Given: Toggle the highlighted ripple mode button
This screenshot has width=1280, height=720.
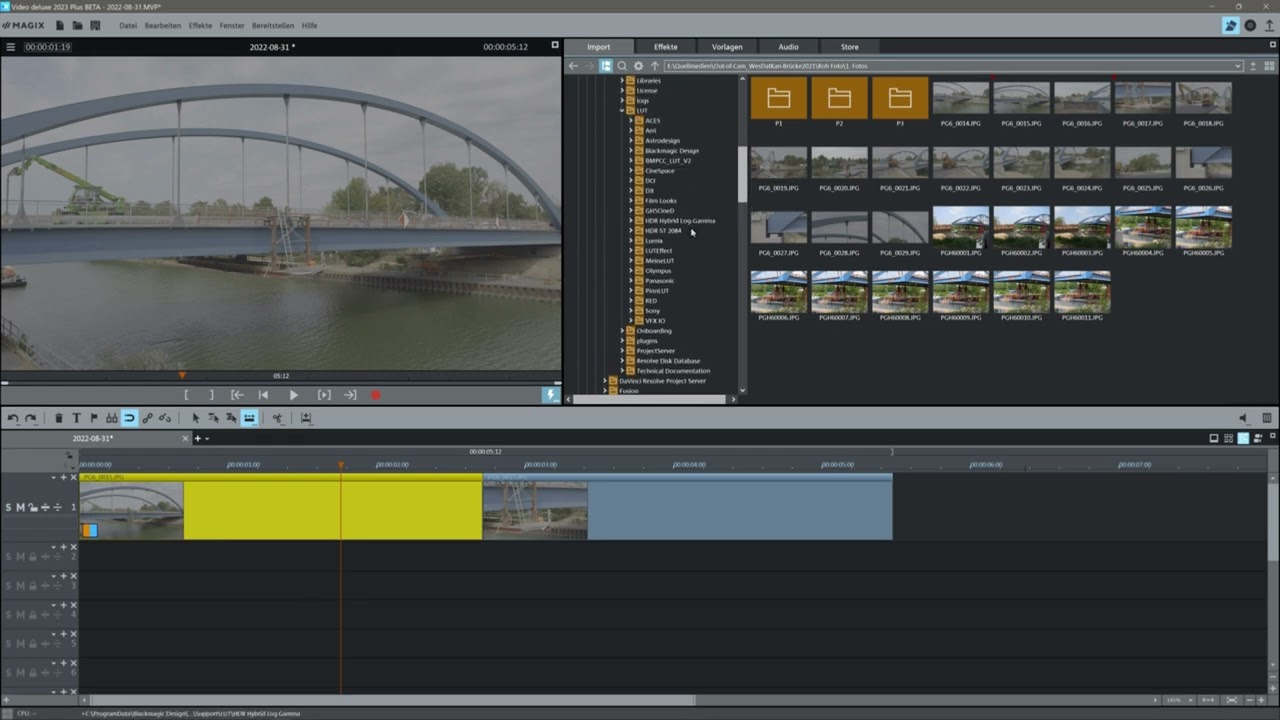Looking at the screenshot, I should pos(249,418).
